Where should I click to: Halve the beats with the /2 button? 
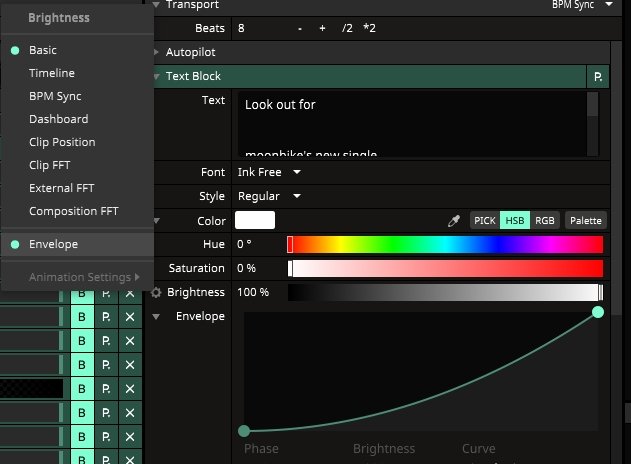347,28
